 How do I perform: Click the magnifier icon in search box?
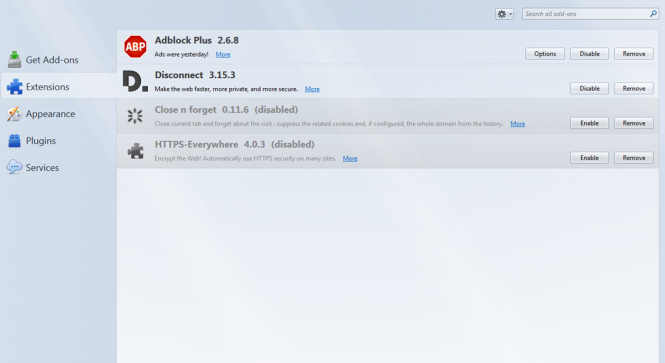point(653,14)
